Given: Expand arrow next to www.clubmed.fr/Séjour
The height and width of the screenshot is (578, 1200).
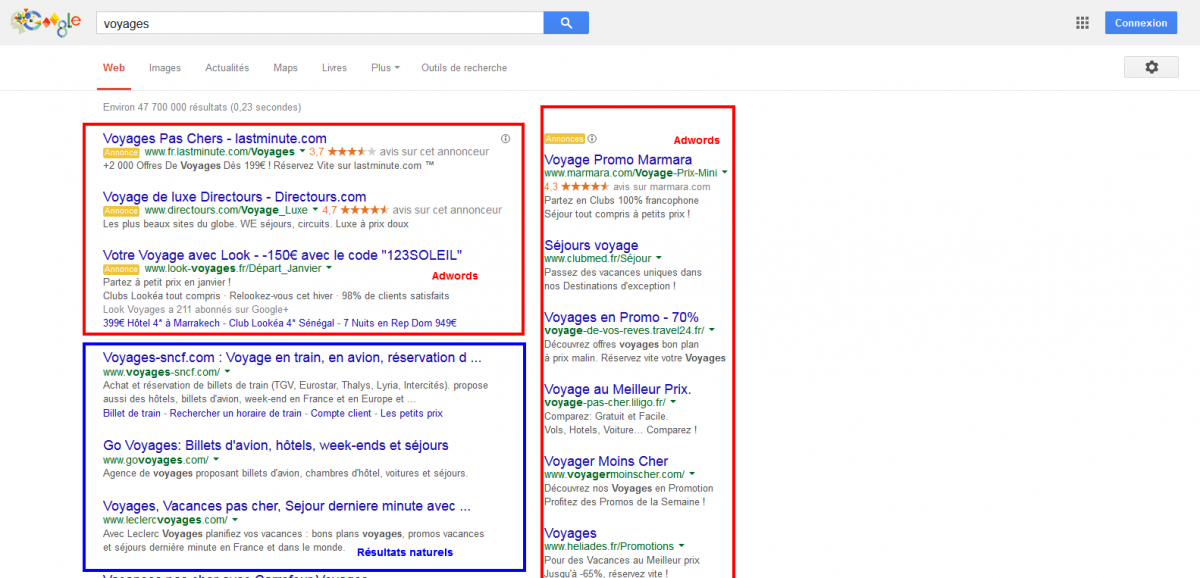Looking at the screenshot, I should tap(659, 259).
